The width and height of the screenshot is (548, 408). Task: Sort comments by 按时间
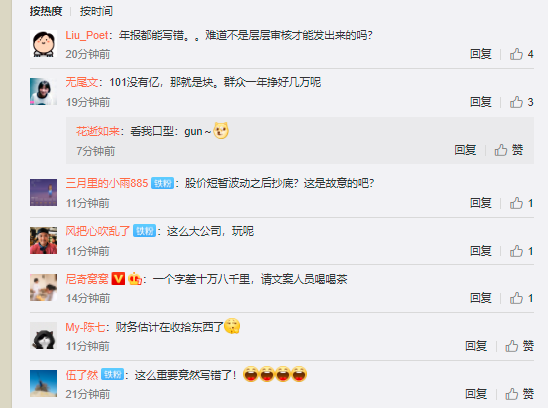coord(96,11)
